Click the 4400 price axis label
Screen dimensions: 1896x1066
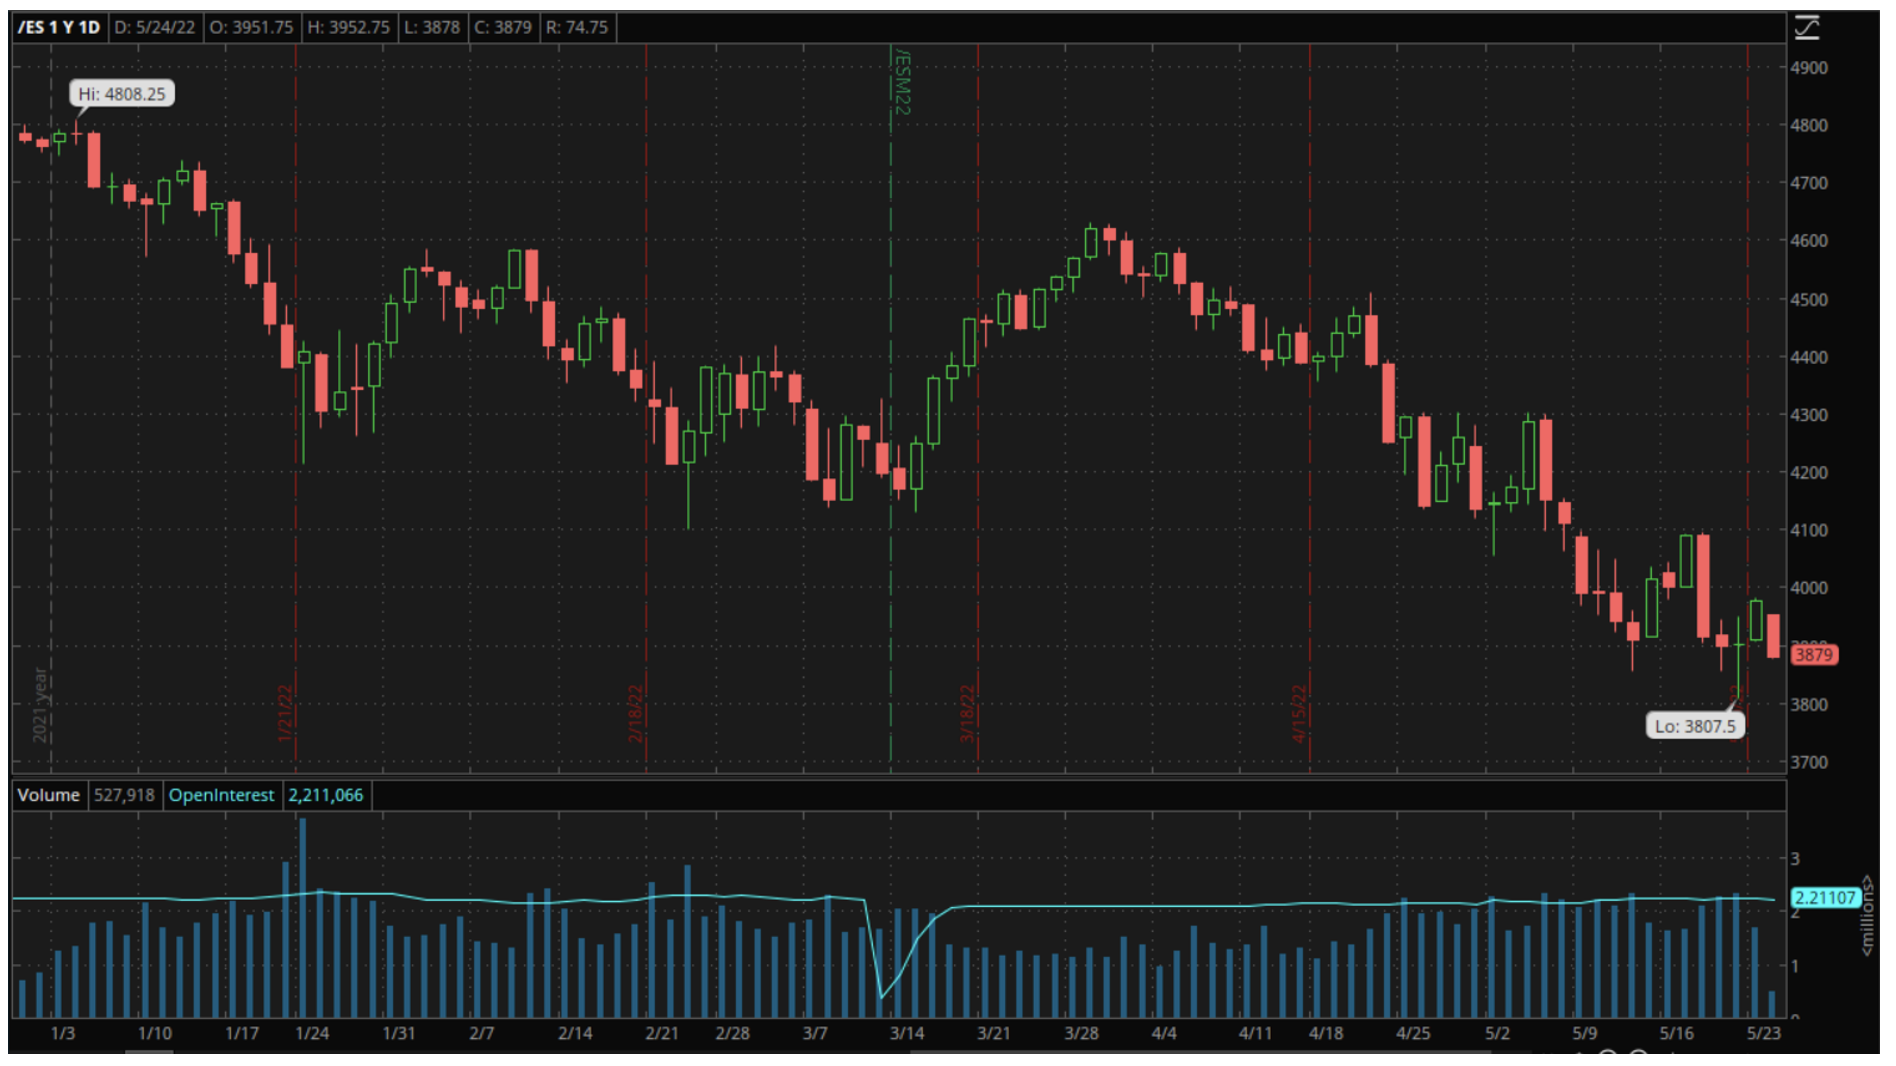[1809, 357]
